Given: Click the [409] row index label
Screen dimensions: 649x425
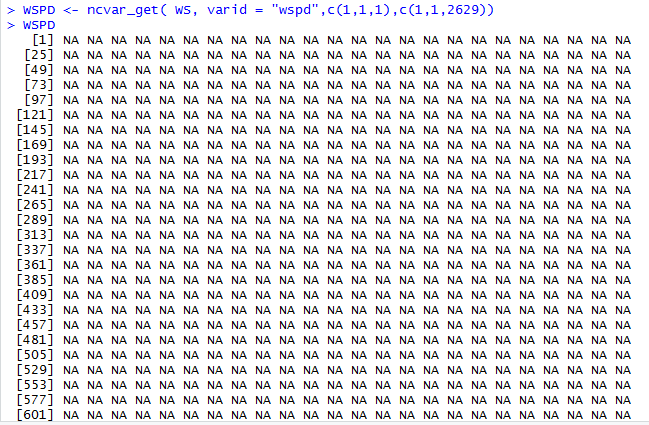Looking at the screenshot, I should point(35,295).
